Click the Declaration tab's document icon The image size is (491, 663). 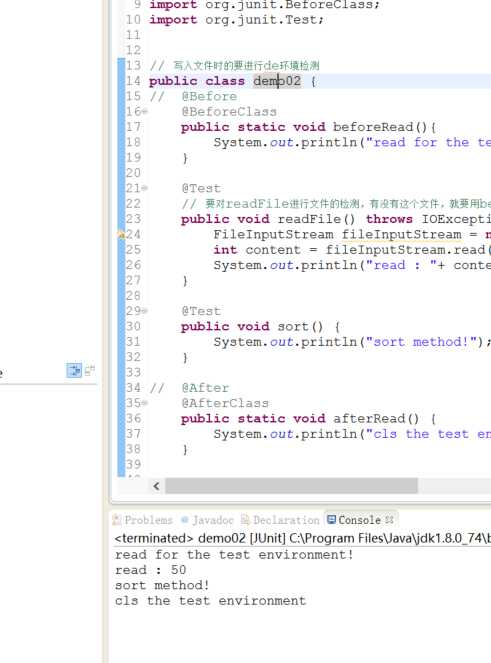(x=245, y=520)
